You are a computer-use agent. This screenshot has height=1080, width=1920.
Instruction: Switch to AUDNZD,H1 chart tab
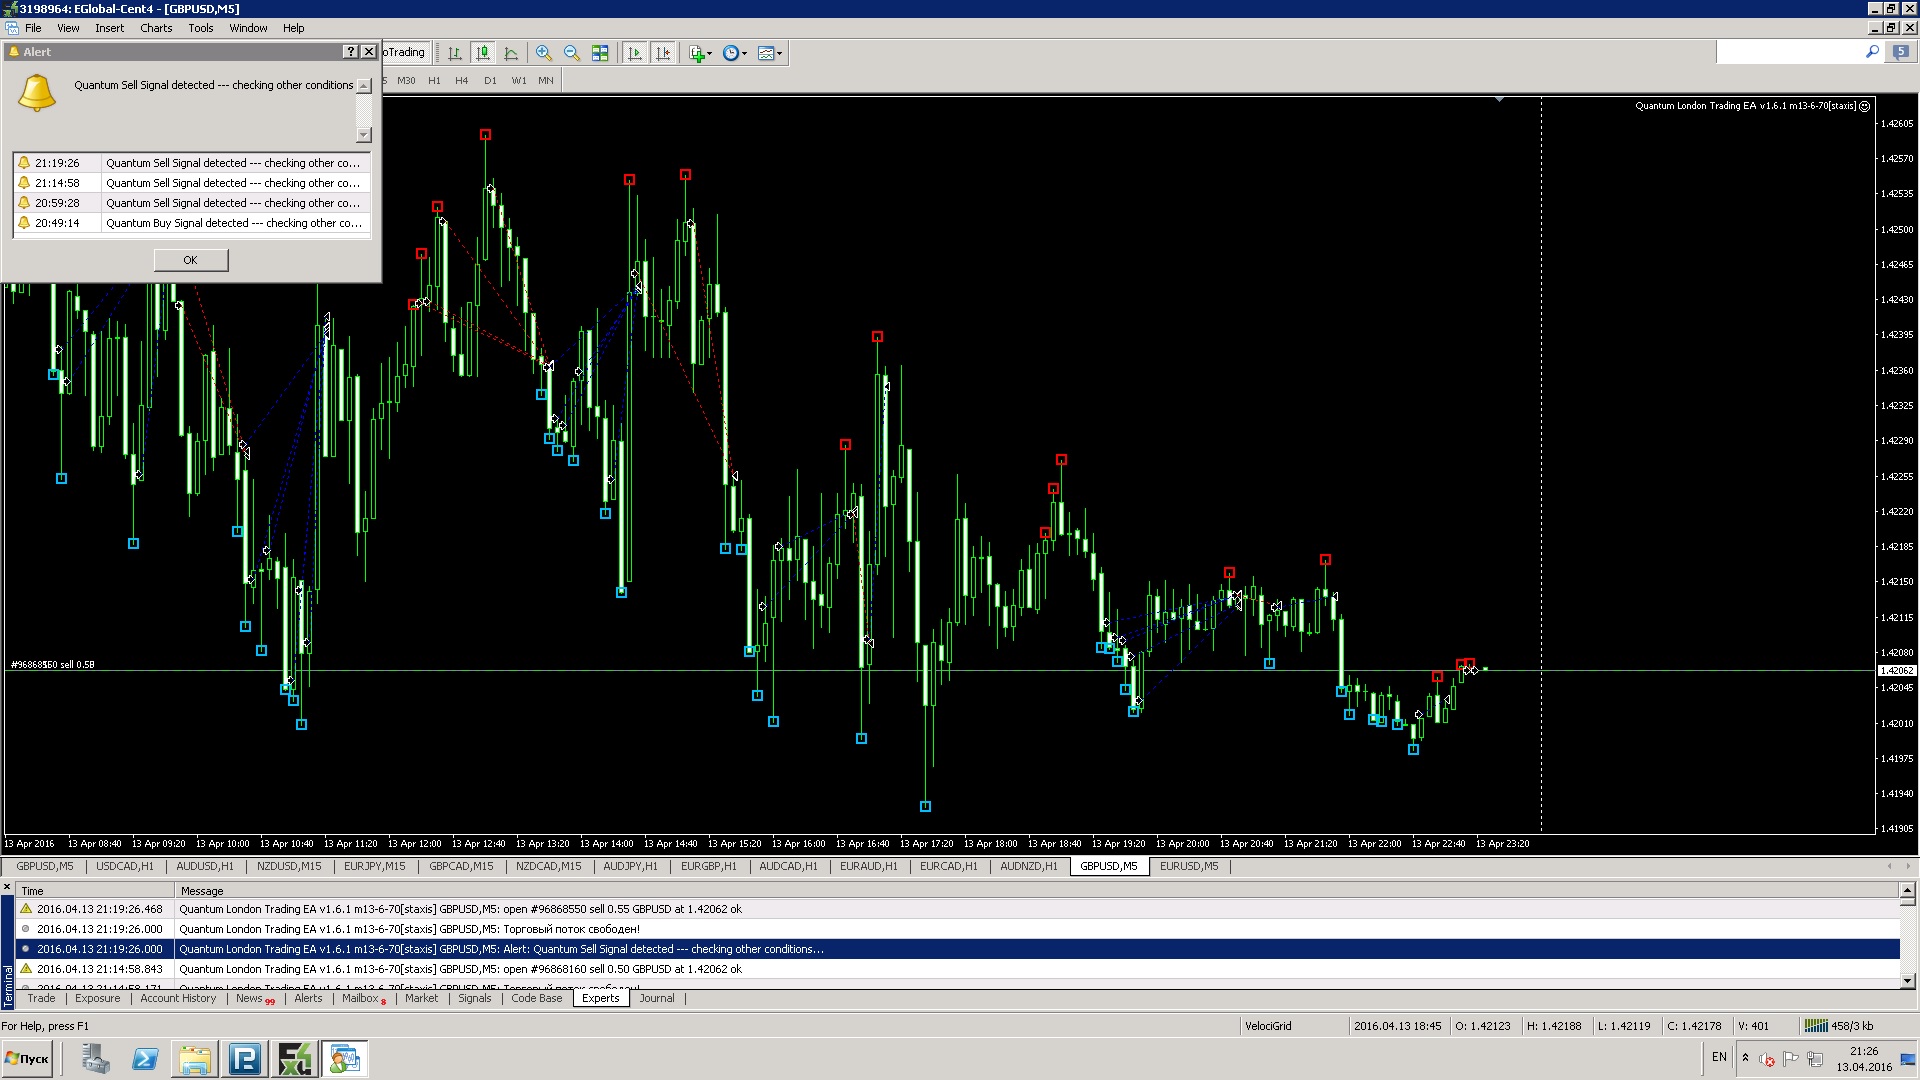pyautogui.click(x=1029, y=866)
